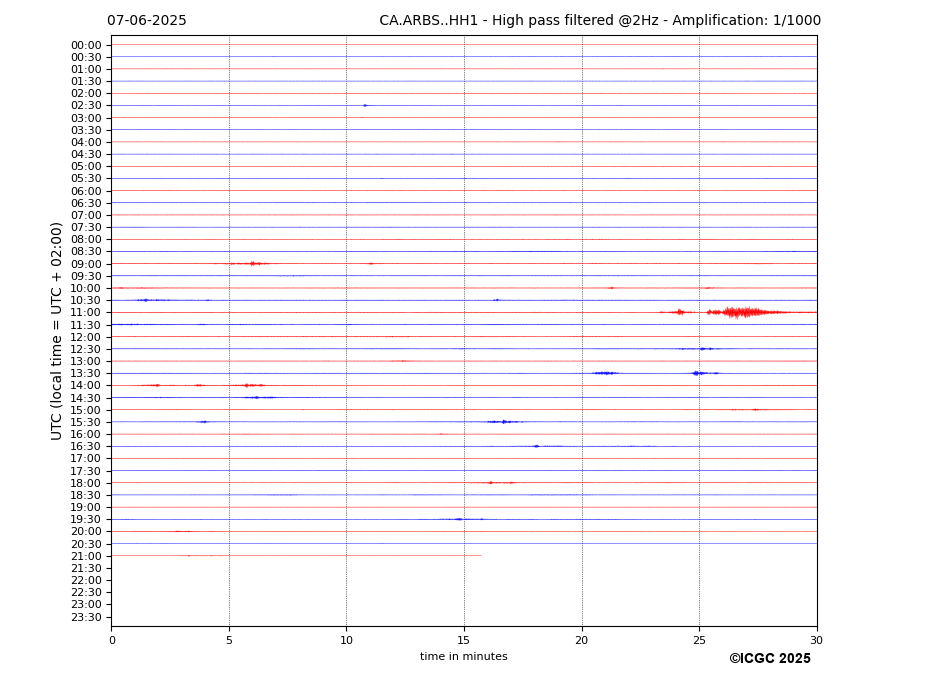Click the 16:30 time row label
The height and width of the screenshot is (696, 927).
(86, 446)
